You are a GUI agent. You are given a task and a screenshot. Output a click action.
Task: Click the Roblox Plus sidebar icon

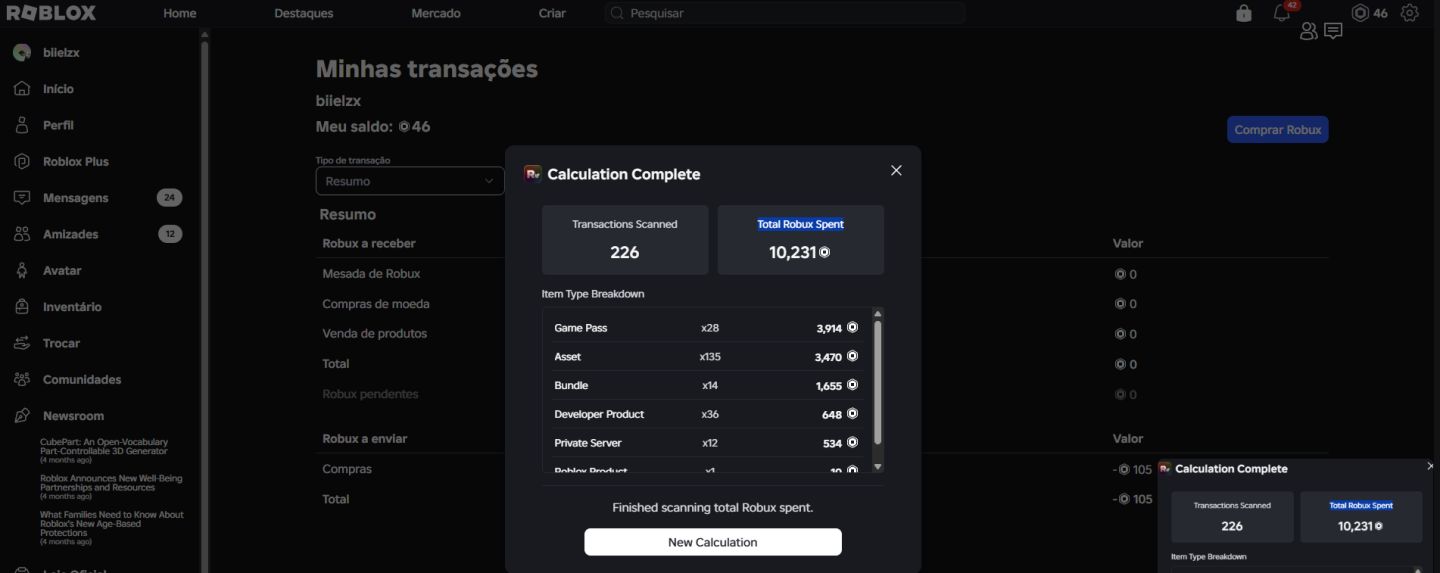coord(22,161)
